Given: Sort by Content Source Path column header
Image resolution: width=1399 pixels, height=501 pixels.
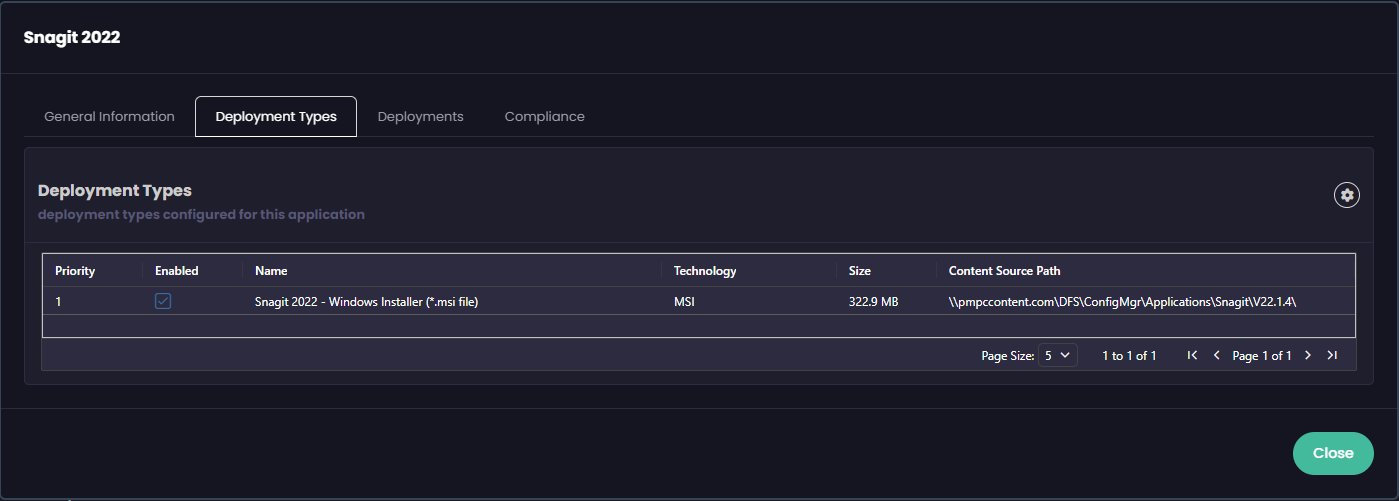Looking at the screenshot, I should tap(1004, 271).
